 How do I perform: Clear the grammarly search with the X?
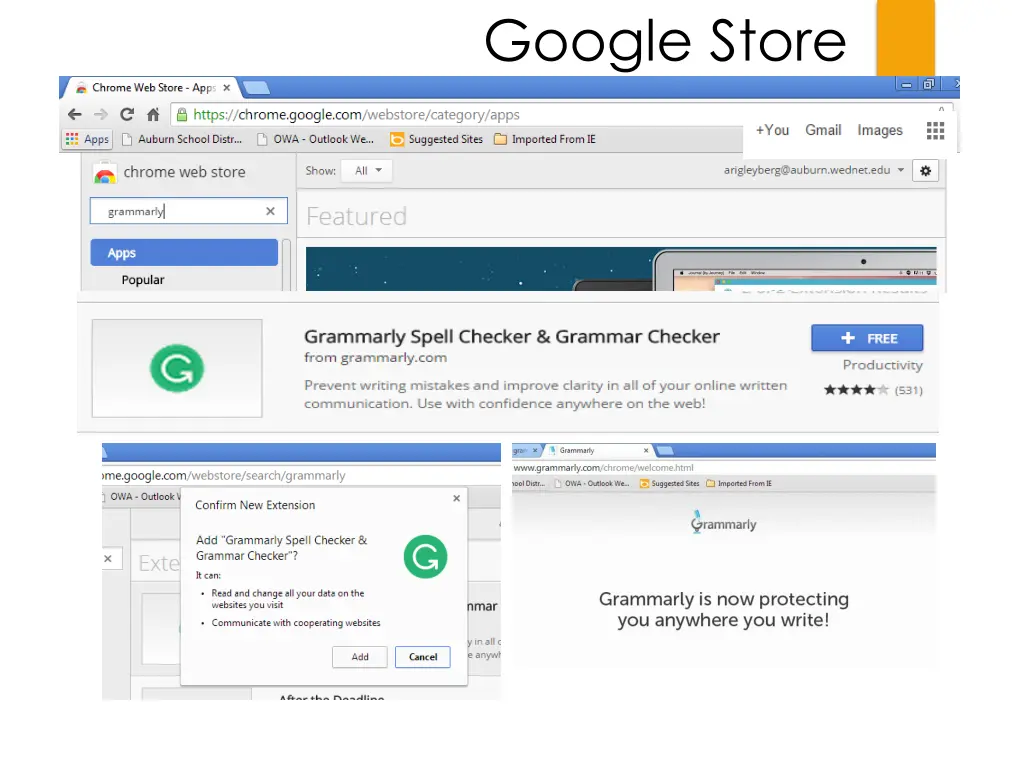(270, 211)
